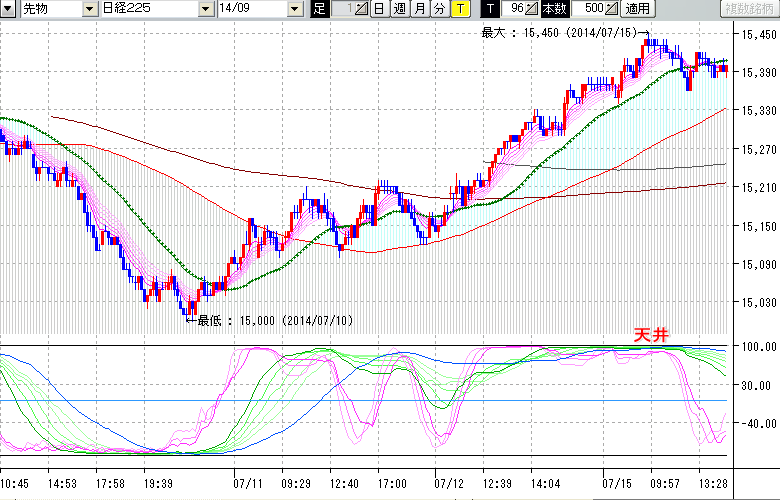Adjust the spinner next to 96

tap(532, 9)
